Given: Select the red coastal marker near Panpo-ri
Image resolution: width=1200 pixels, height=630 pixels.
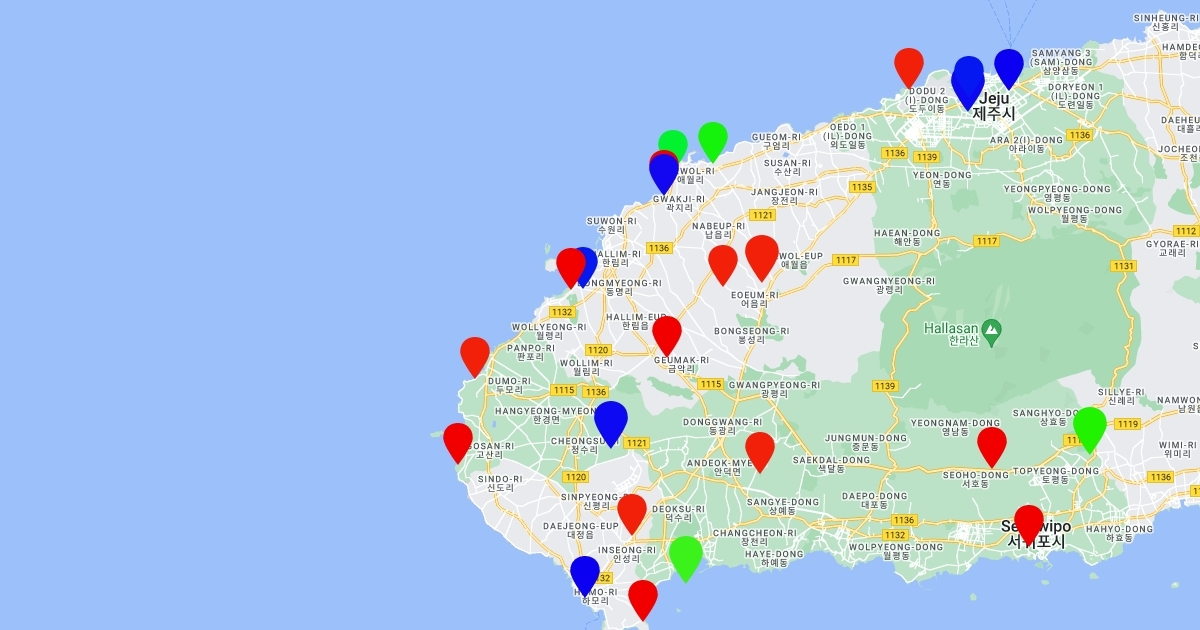Looking at the screenshot, I should 474,355.
